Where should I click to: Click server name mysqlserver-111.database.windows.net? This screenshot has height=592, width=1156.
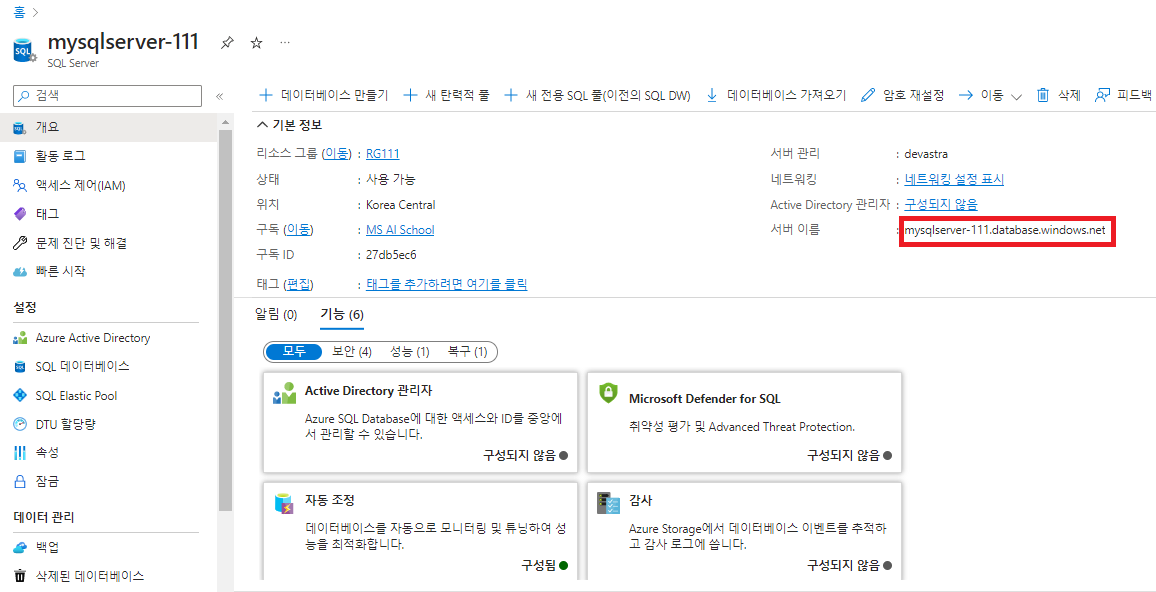(x=1006, y=231)
